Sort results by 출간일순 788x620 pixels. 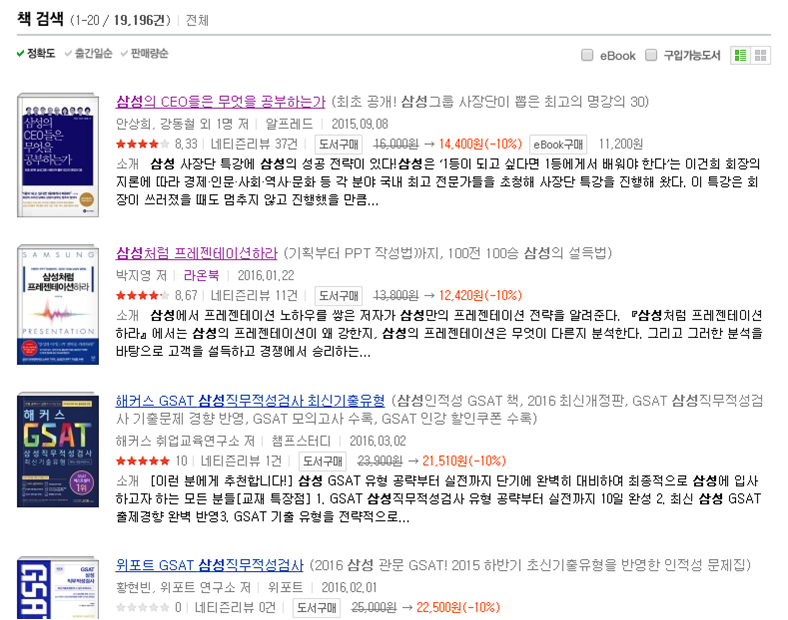[88, 53]
